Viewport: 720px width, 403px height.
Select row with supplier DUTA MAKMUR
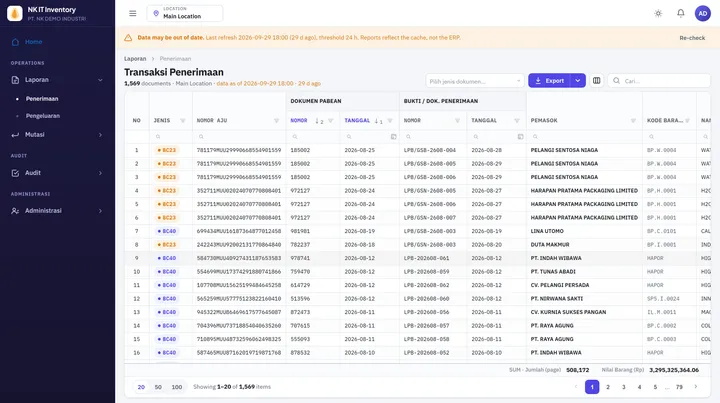tap(417, 245)
